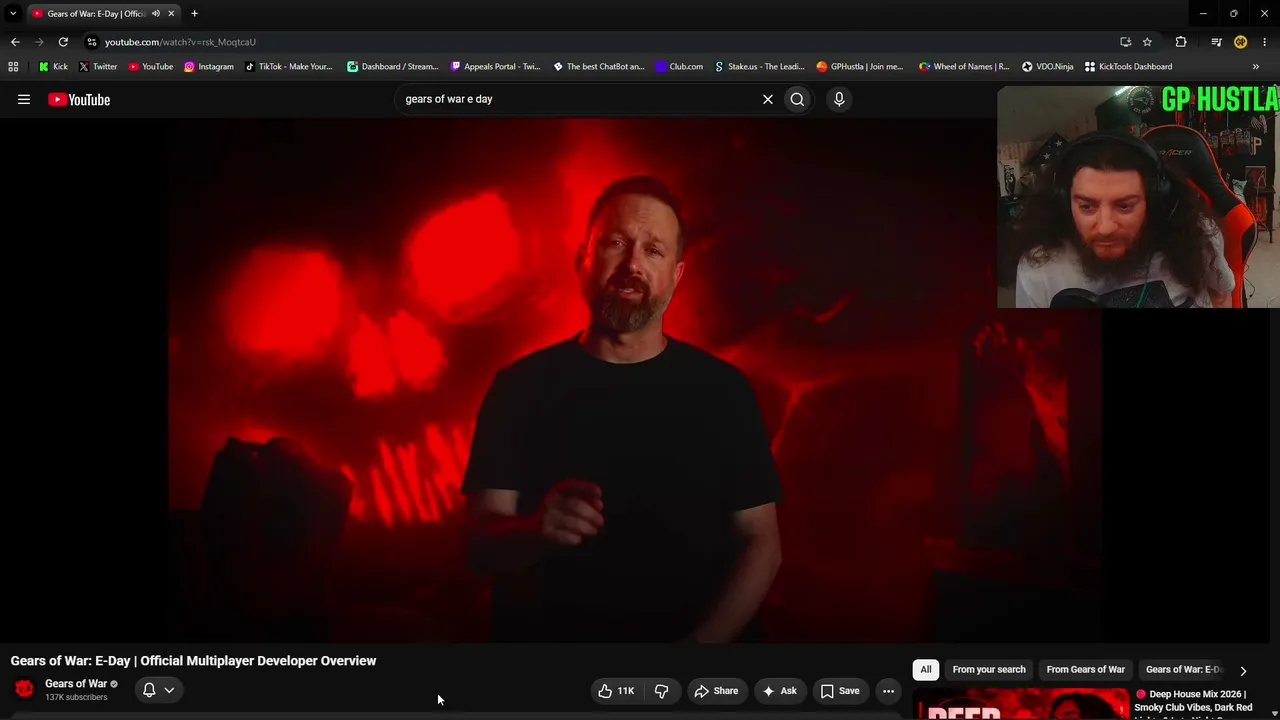Select the All filter chip

pyautogui.click(x=926, y=670)
